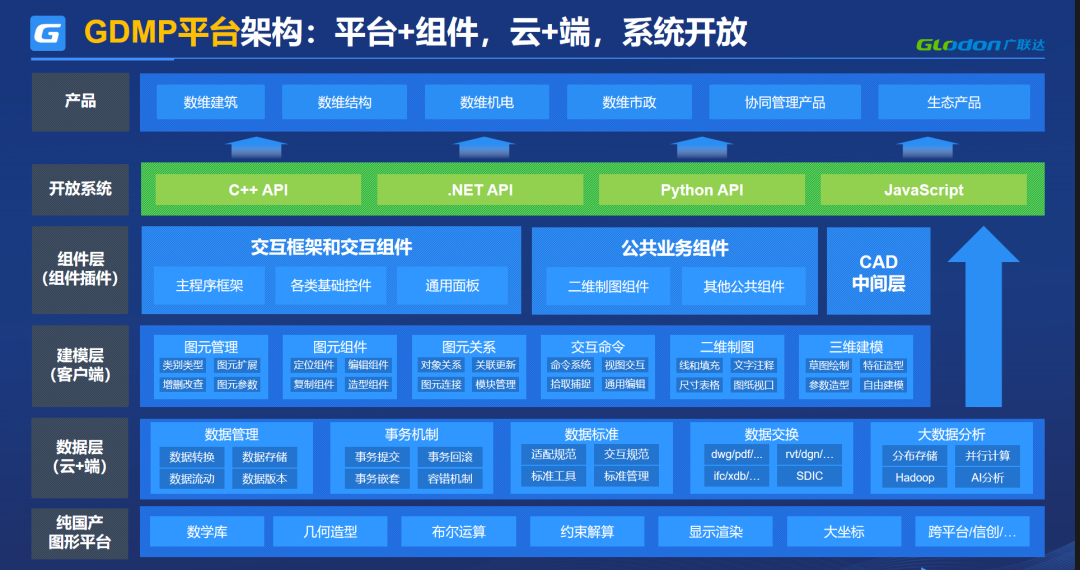Viewport: 1080px width, 570px height.
Task: Click the 事务机制 heading
Action: (411, 434)
